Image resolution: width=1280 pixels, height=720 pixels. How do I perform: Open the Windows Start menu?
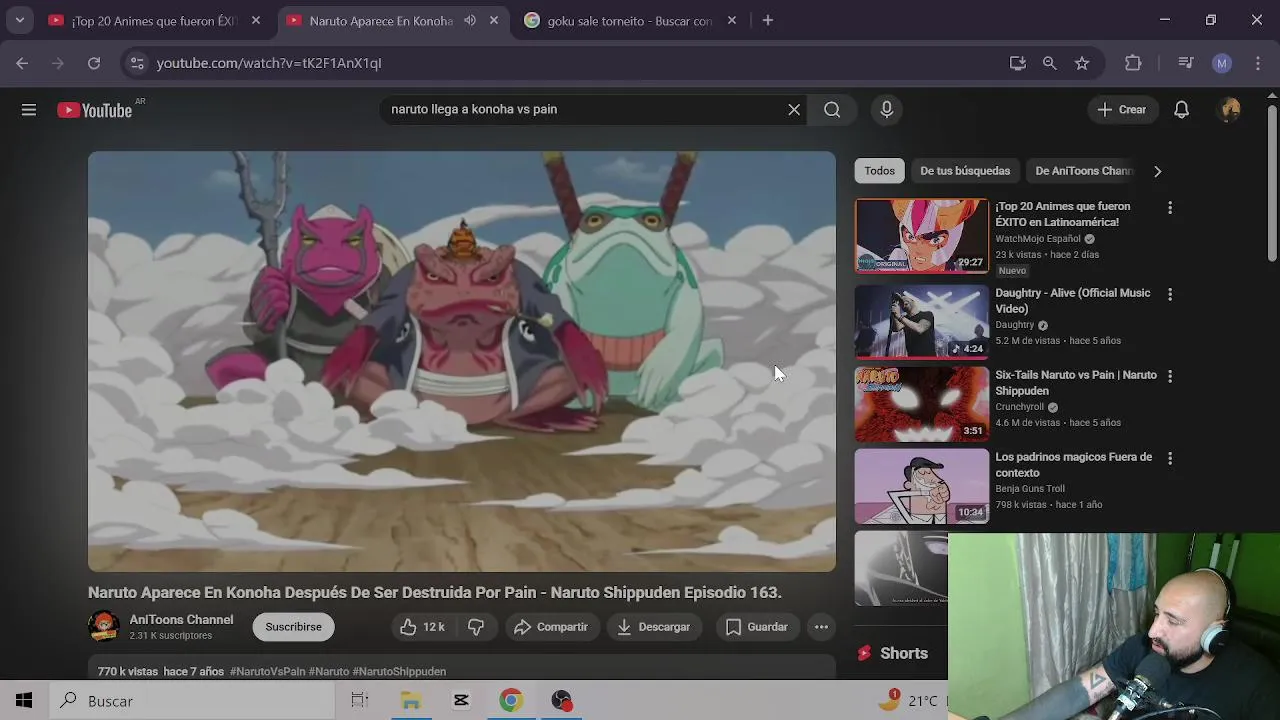click(24, 701)
